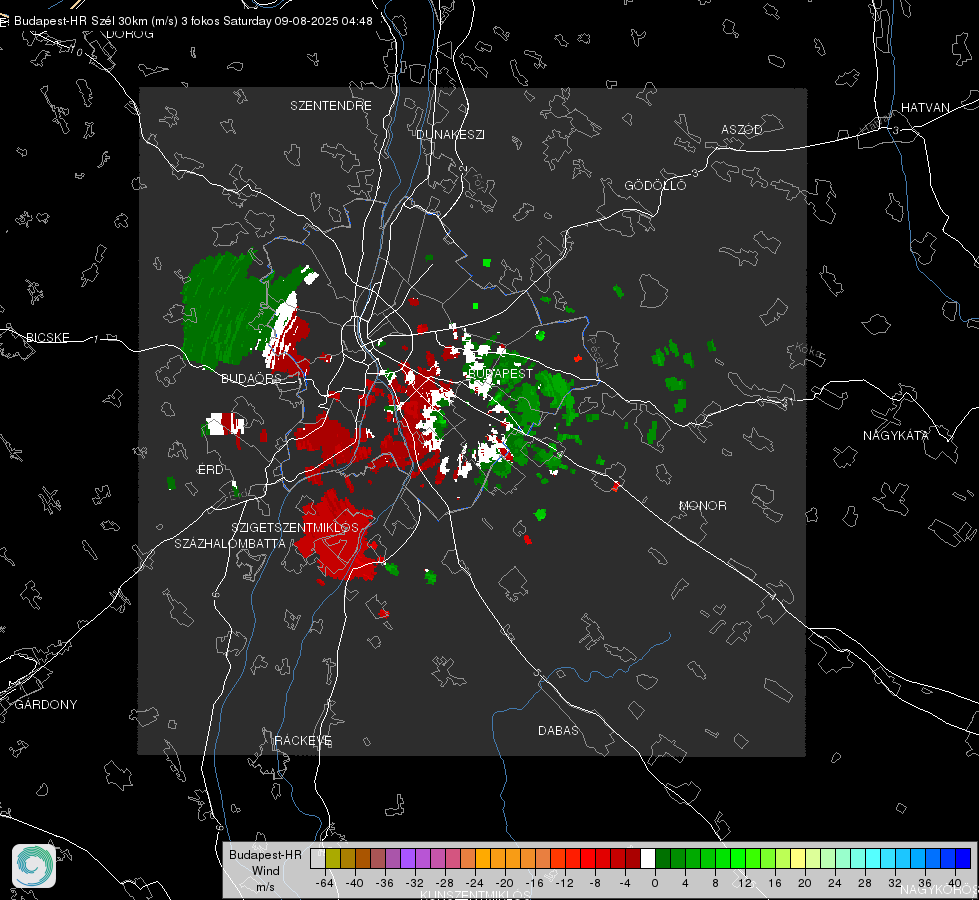Click the '-4' legend value

coord(624,883)
